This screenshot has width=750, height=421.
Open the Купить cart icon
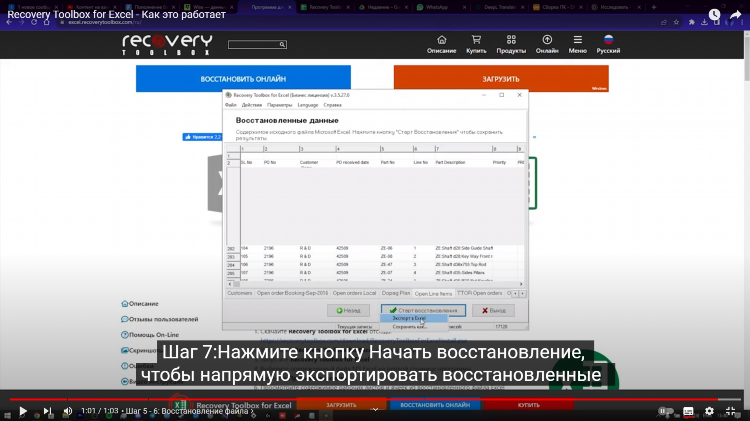476,44
